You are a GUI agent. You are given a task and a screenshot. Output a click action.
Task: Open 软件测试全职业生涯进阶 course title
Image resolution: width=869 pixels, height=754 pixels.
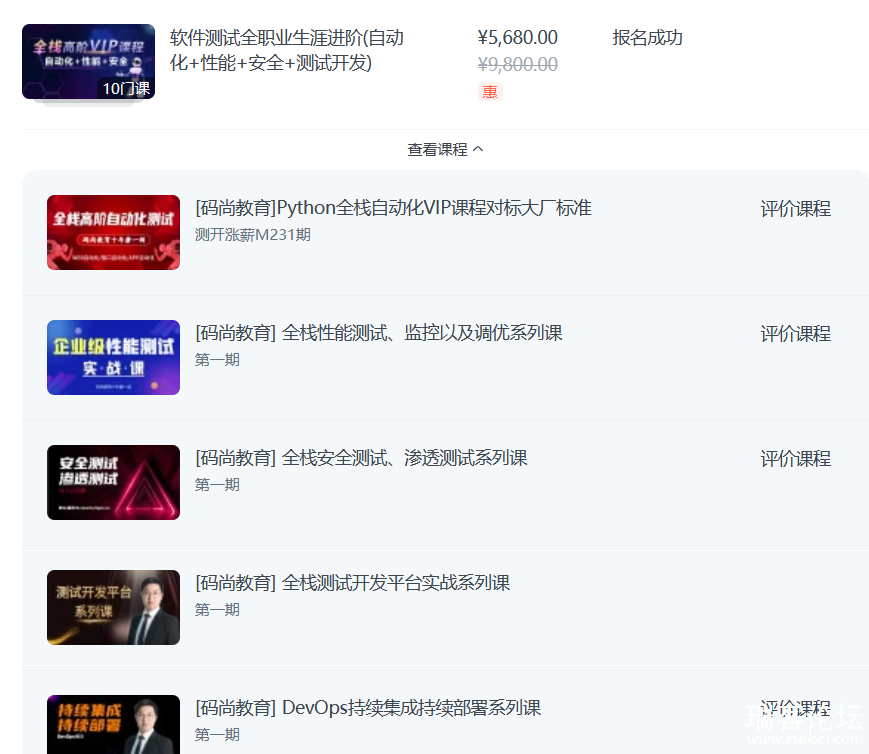(x=287, y=50)
